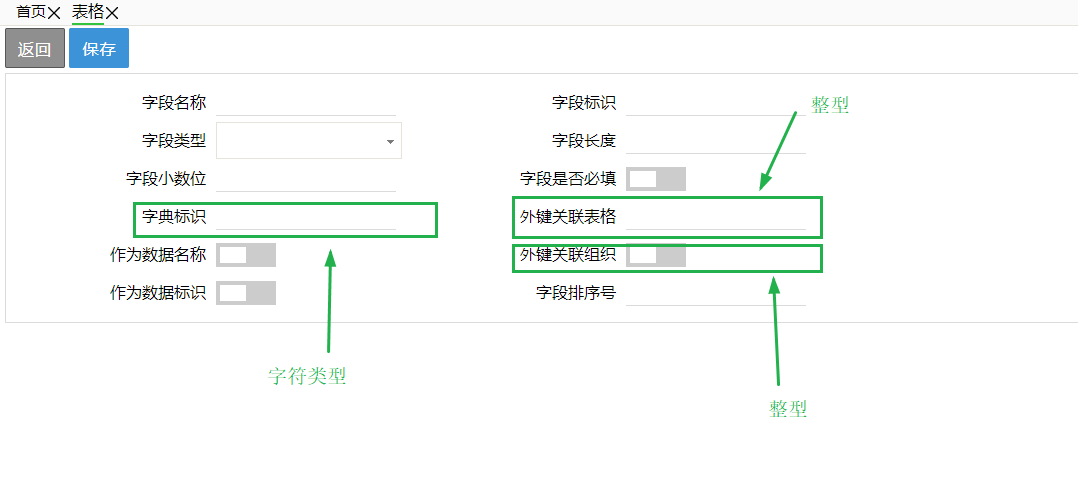This screenshot has height=493, width=1078.
Task: Switch to the 首页 tab
Action: pyautogui.click(x=31, y=12)
